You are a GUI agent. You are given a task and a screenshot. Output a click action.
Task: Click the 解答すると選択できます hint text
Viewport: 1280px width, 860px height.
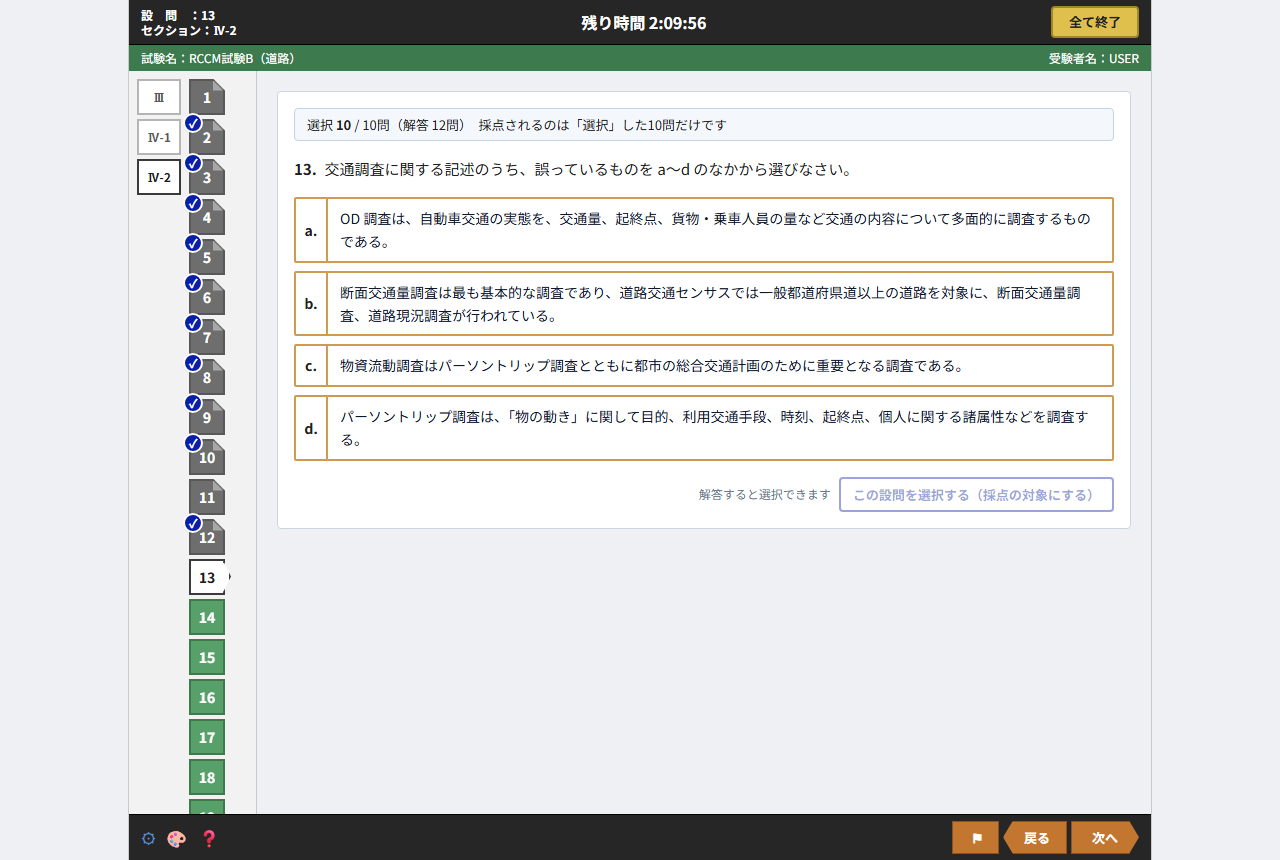click(x=765, y=494)
